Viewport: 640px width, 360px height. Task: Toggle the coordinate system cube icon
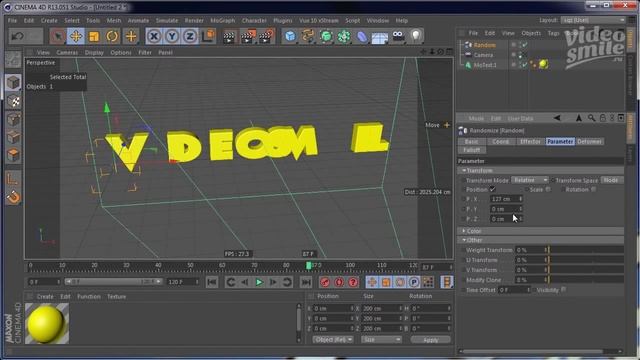(x=209, y=36)
